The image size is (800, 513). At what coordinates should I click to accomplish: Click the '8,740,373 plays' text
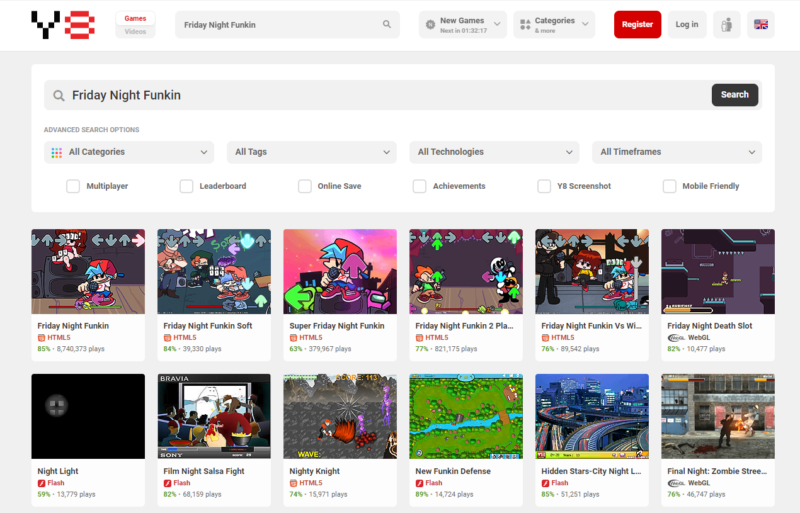click(81, 349)
